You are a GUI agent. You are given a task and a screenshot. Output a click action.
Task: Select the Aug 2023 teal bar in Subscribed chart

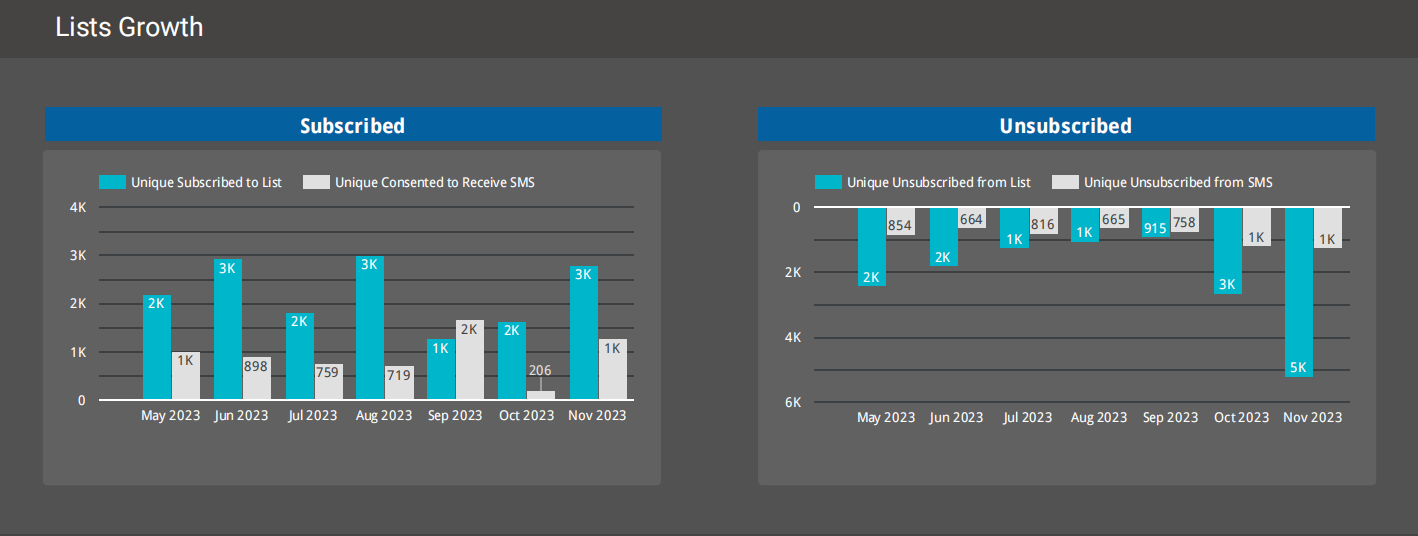(370, 330)
